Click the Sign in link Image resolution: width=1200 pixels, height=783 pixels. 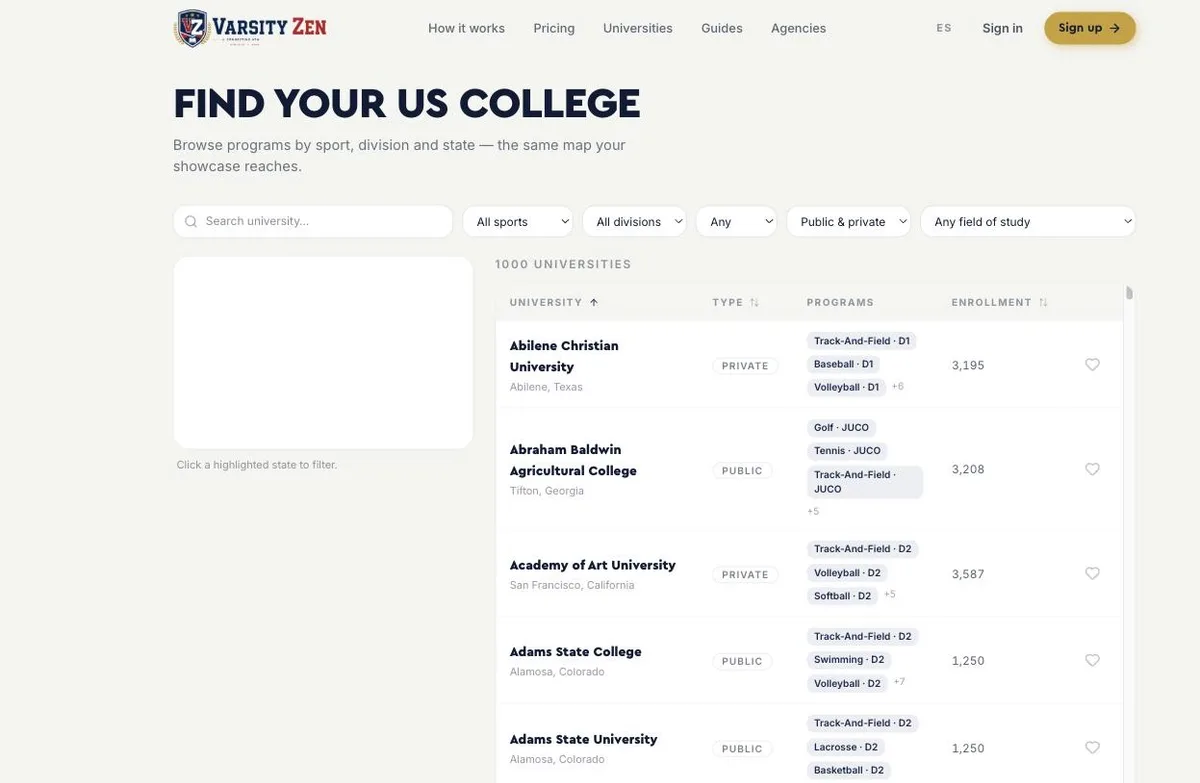(x=1002, y=28)
